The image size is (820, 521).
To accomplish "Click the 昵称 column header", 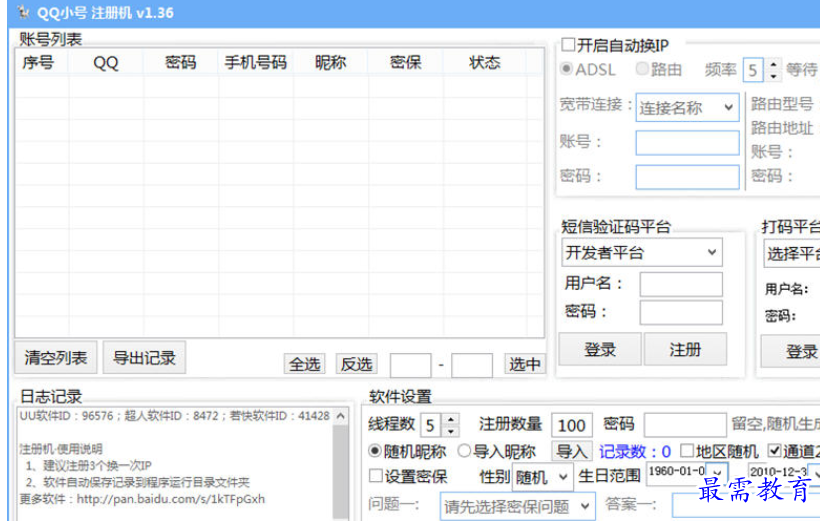I will (x=331, y=63).
